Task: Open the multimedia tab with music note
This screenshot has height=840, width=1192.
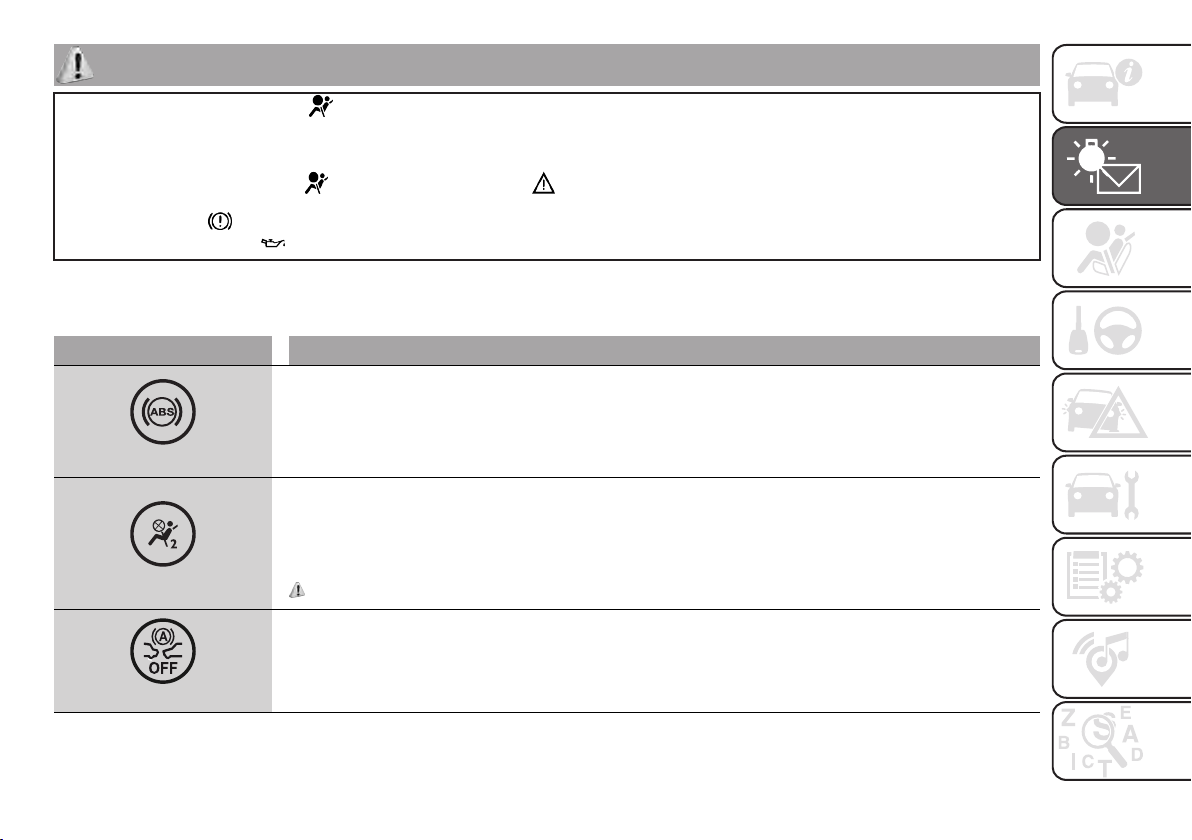Action: pos(1121,659)
